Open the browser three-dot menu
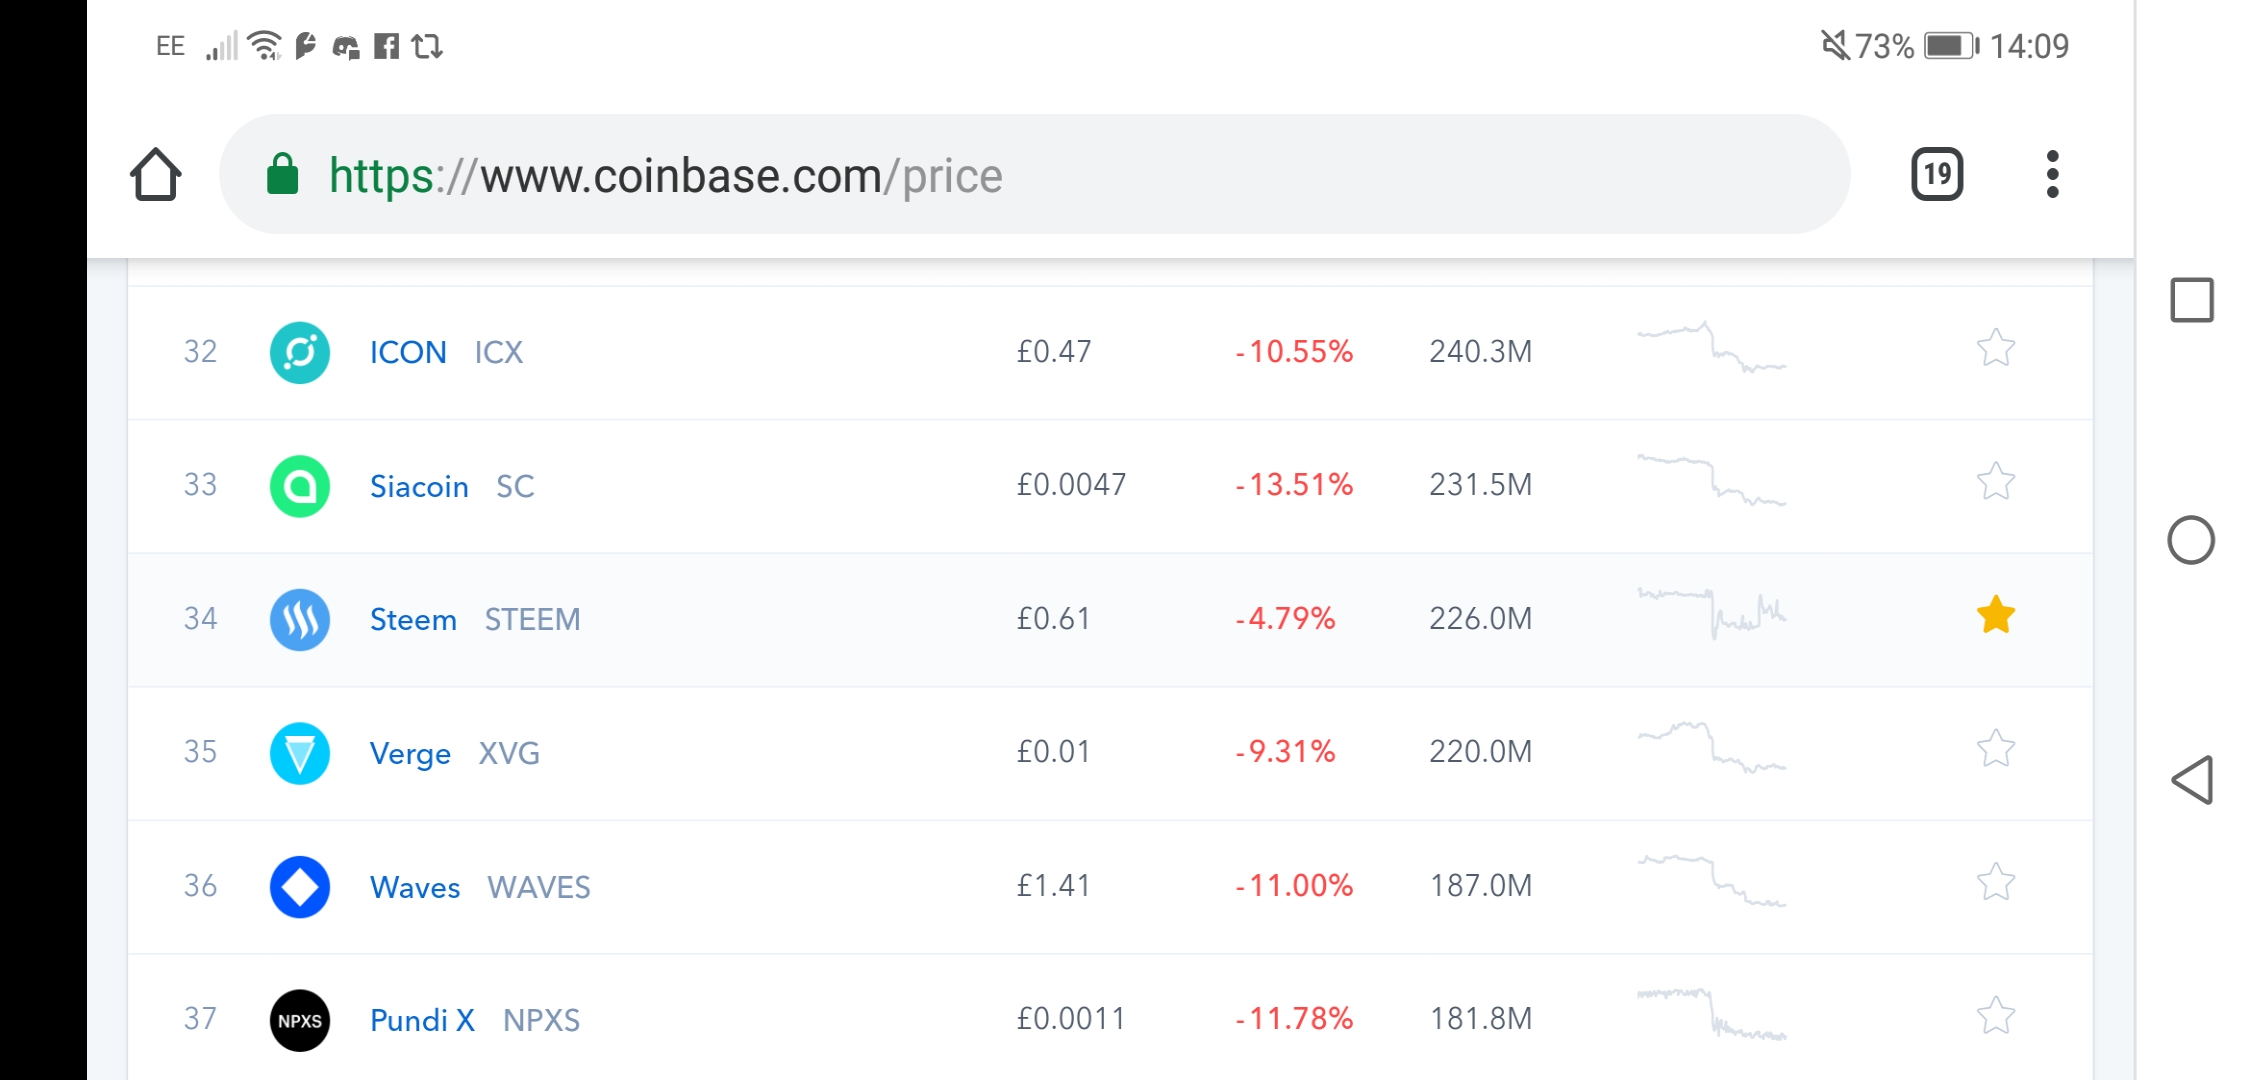2250x1080 pixels. [2052, 174]
